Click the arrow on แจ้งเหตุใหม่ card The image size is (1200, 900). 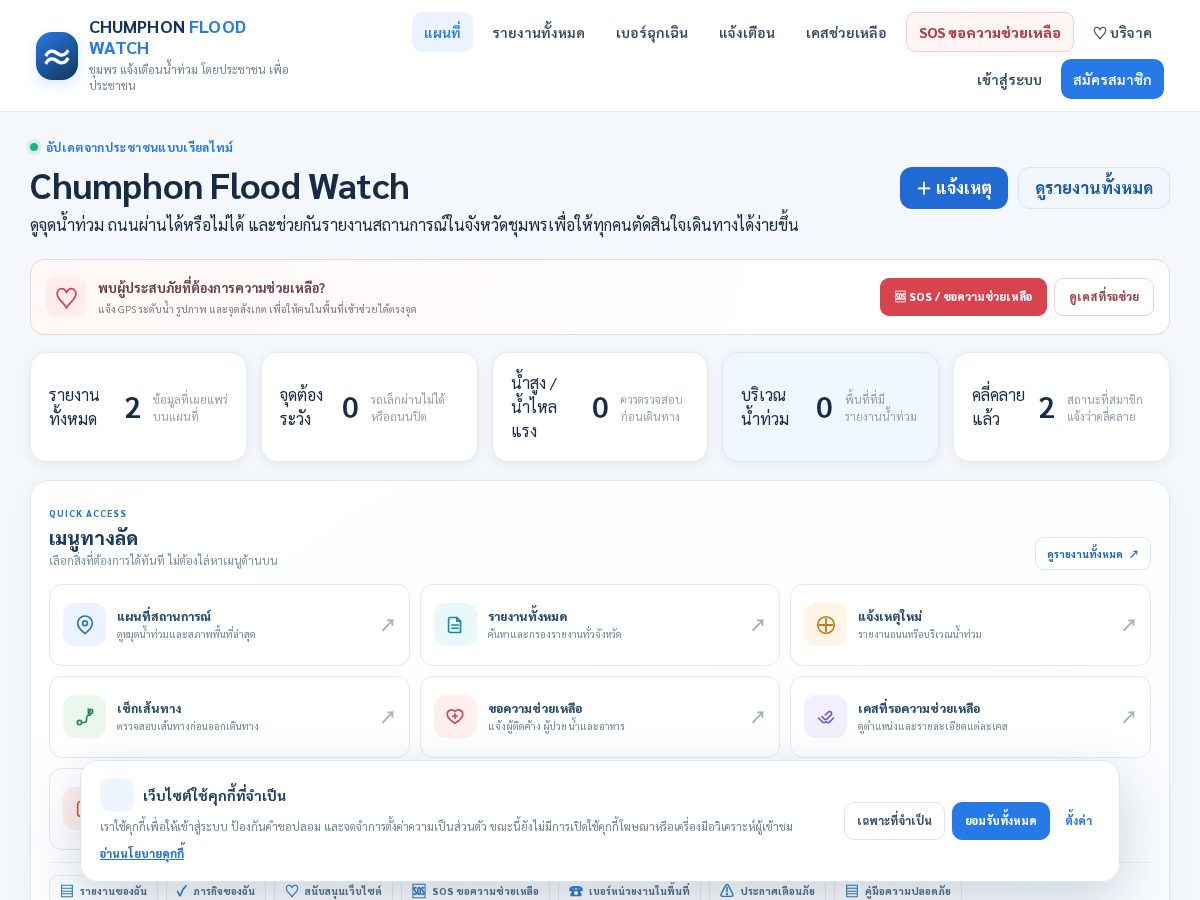pyautogui.click(x=1129, y=625)
